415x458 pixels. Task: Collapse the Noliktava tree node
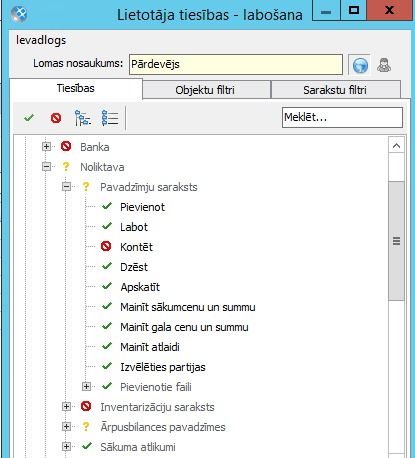(46, 166)
